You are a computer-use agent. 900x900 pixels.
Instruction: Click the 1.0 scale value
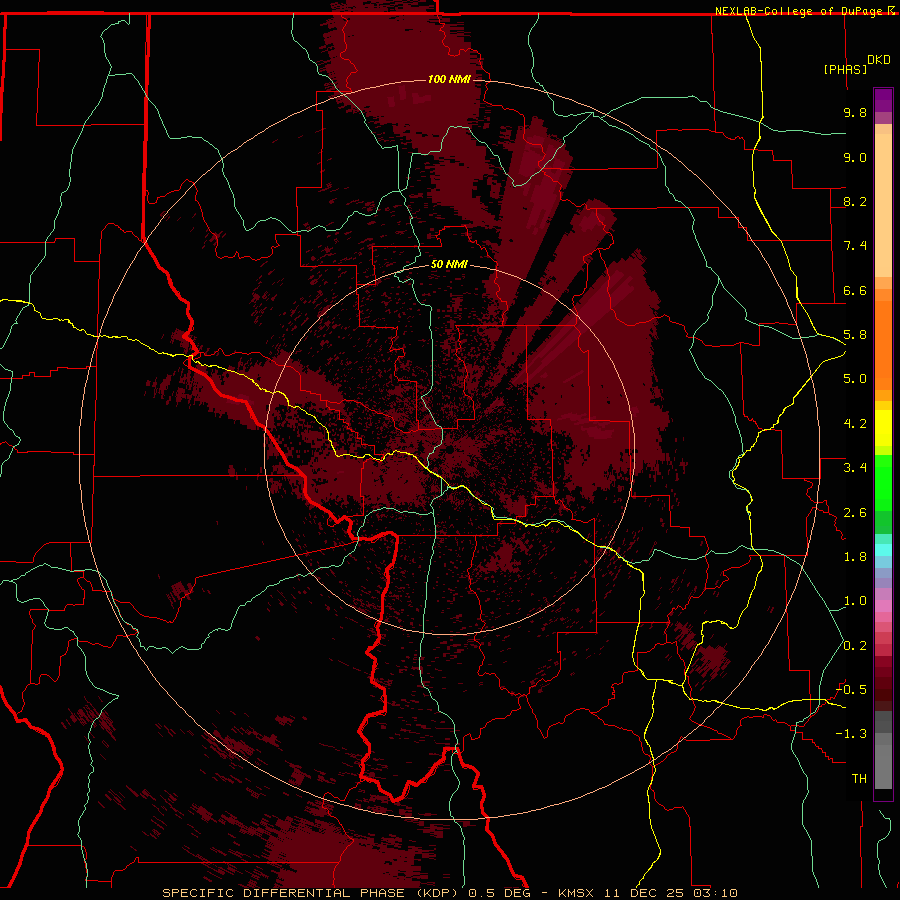click(855, 601)
